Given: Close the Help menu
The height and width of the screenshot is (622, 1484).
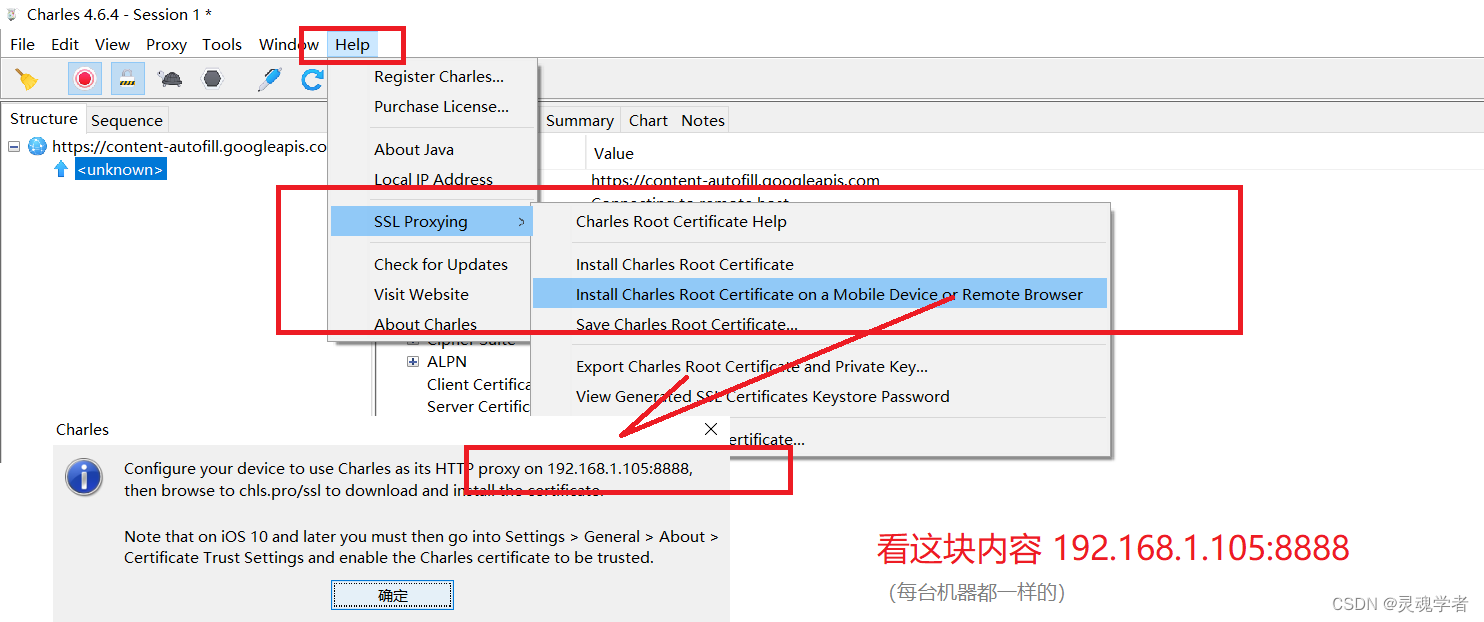Looking at the screenshot, I should click(352, 44).
